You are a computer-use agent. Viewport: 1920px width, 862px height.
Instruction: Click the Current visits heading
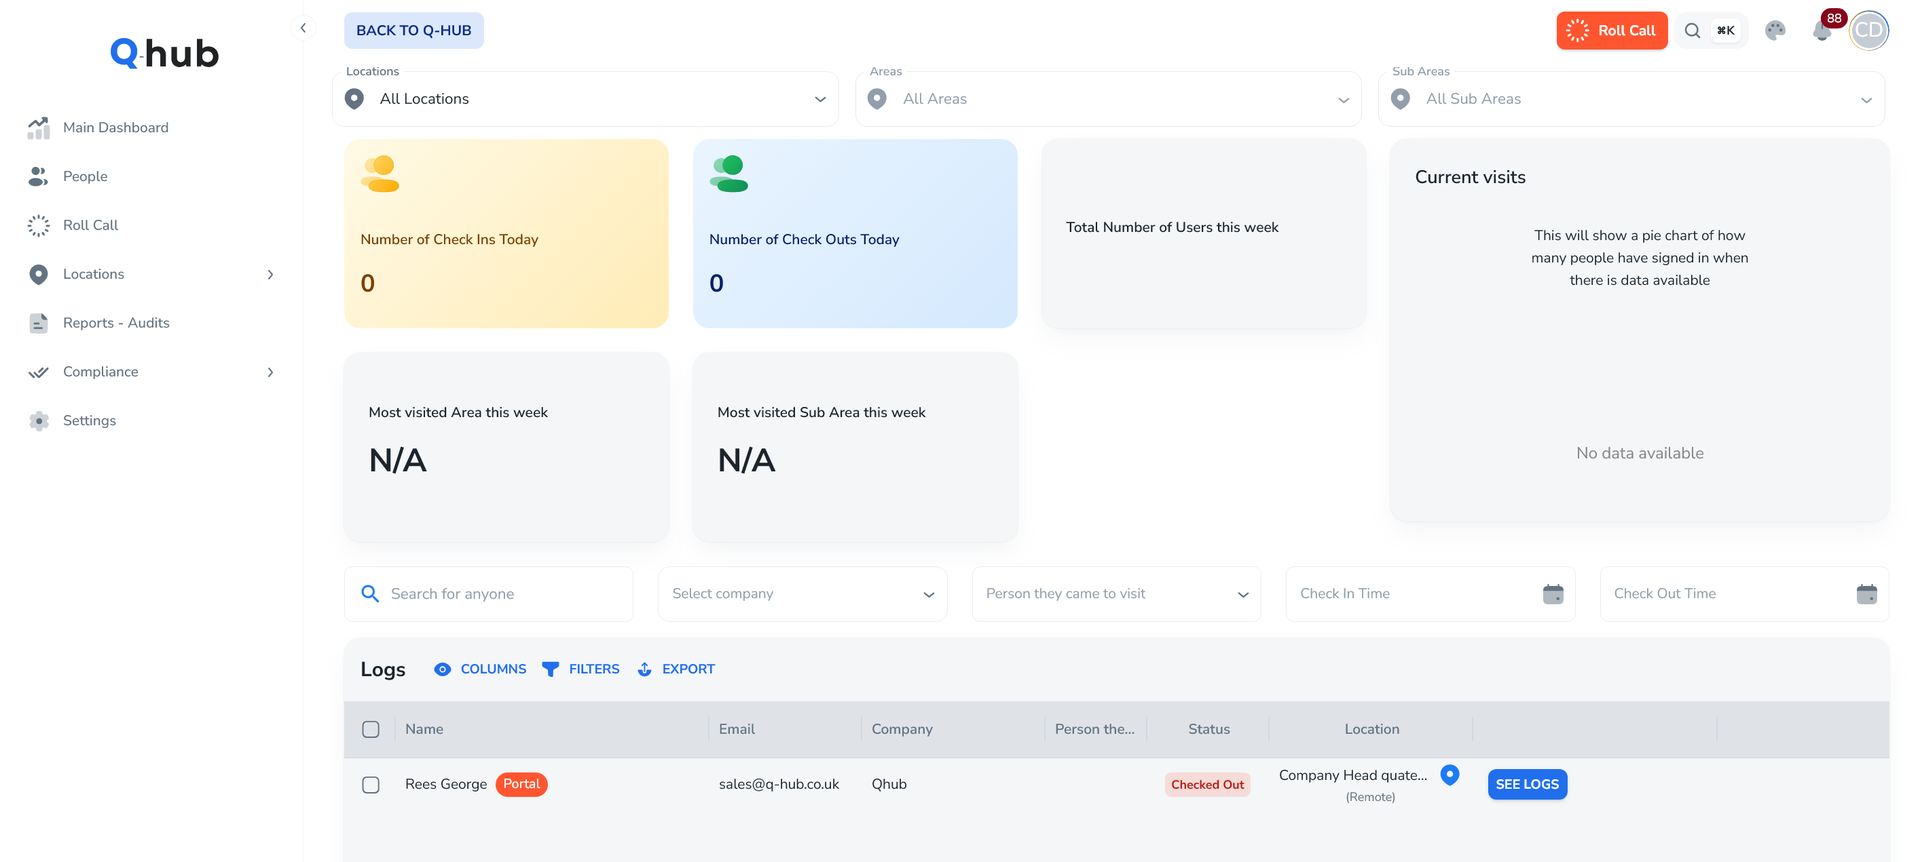click(1470, 177)
